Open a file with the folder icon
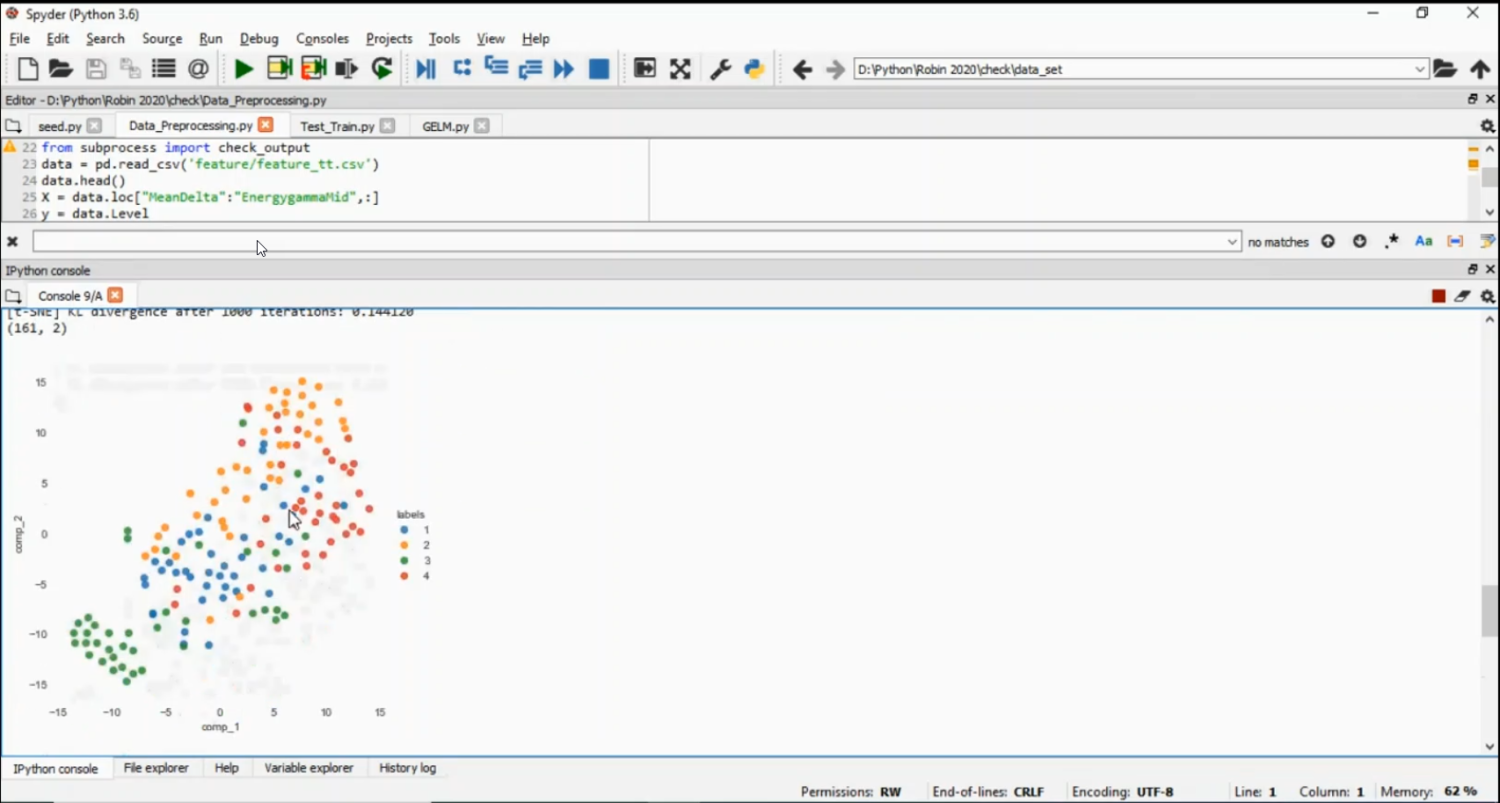The width and height of the screenshot is (1500, 803). (61, 69)
